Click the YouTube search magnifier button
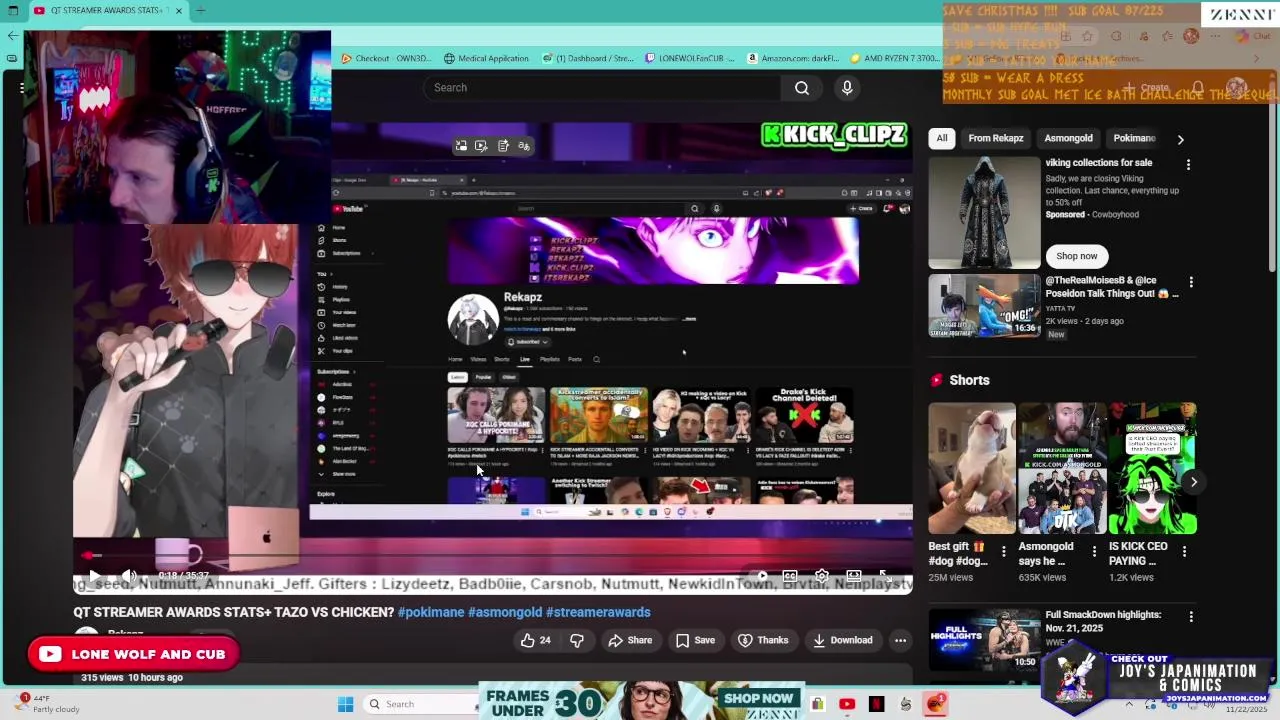The height and width of the screenshot is (720, 1280). (802, 88)
